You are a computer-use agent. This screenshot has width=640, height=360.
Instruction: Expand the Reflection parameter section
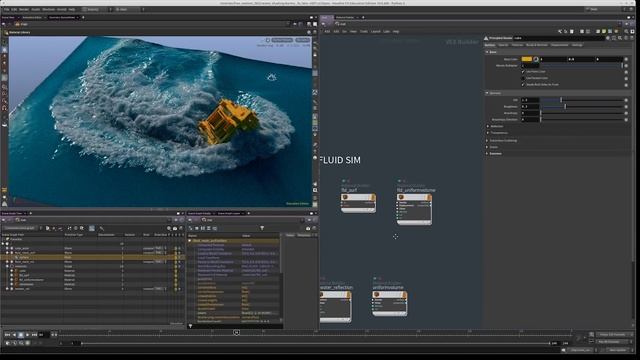click(x=488, y=126)
